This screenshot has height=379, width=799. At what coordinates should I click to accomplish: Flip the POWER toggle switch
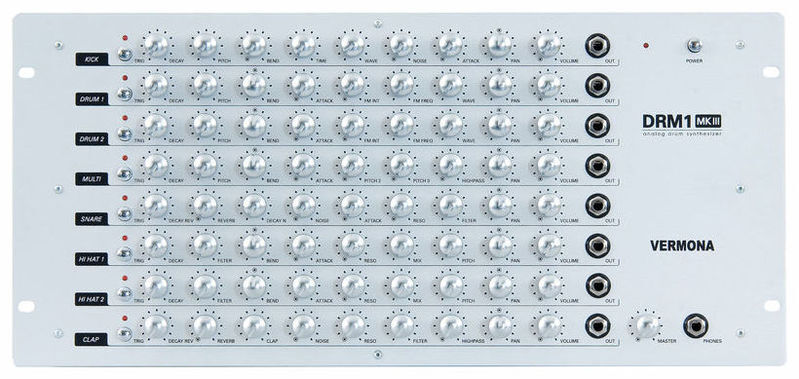click(x=694, y=46)
